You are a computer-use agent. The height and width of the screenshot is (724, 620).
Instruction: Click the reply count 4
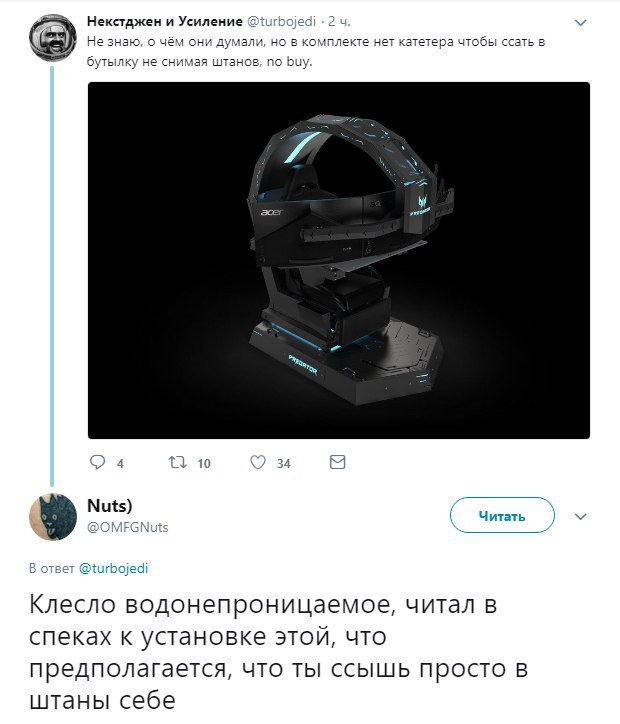coord(120,464)
